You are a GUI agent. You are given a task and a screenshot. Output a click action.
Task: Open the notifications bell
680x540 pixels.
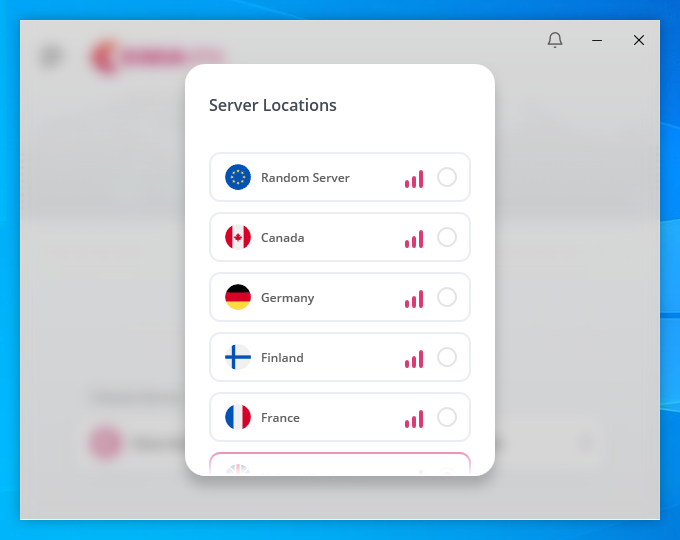555,40
